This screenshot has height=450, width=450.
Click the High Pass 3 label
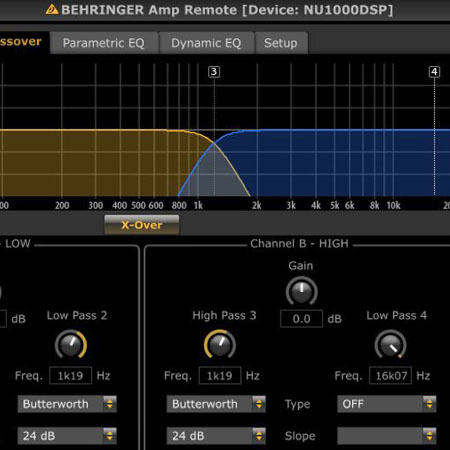coord(224,315)
